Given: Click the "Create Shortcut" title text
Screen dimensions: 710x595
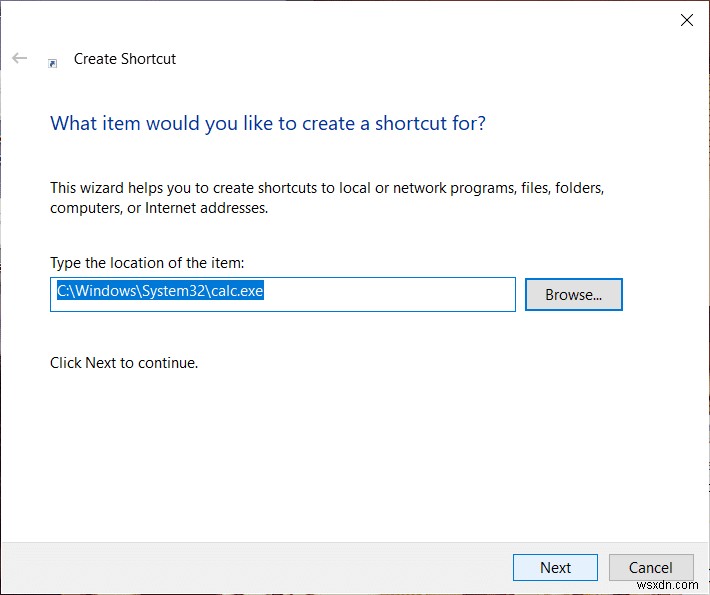Looking at the screenshot, I should click(125, 59).
